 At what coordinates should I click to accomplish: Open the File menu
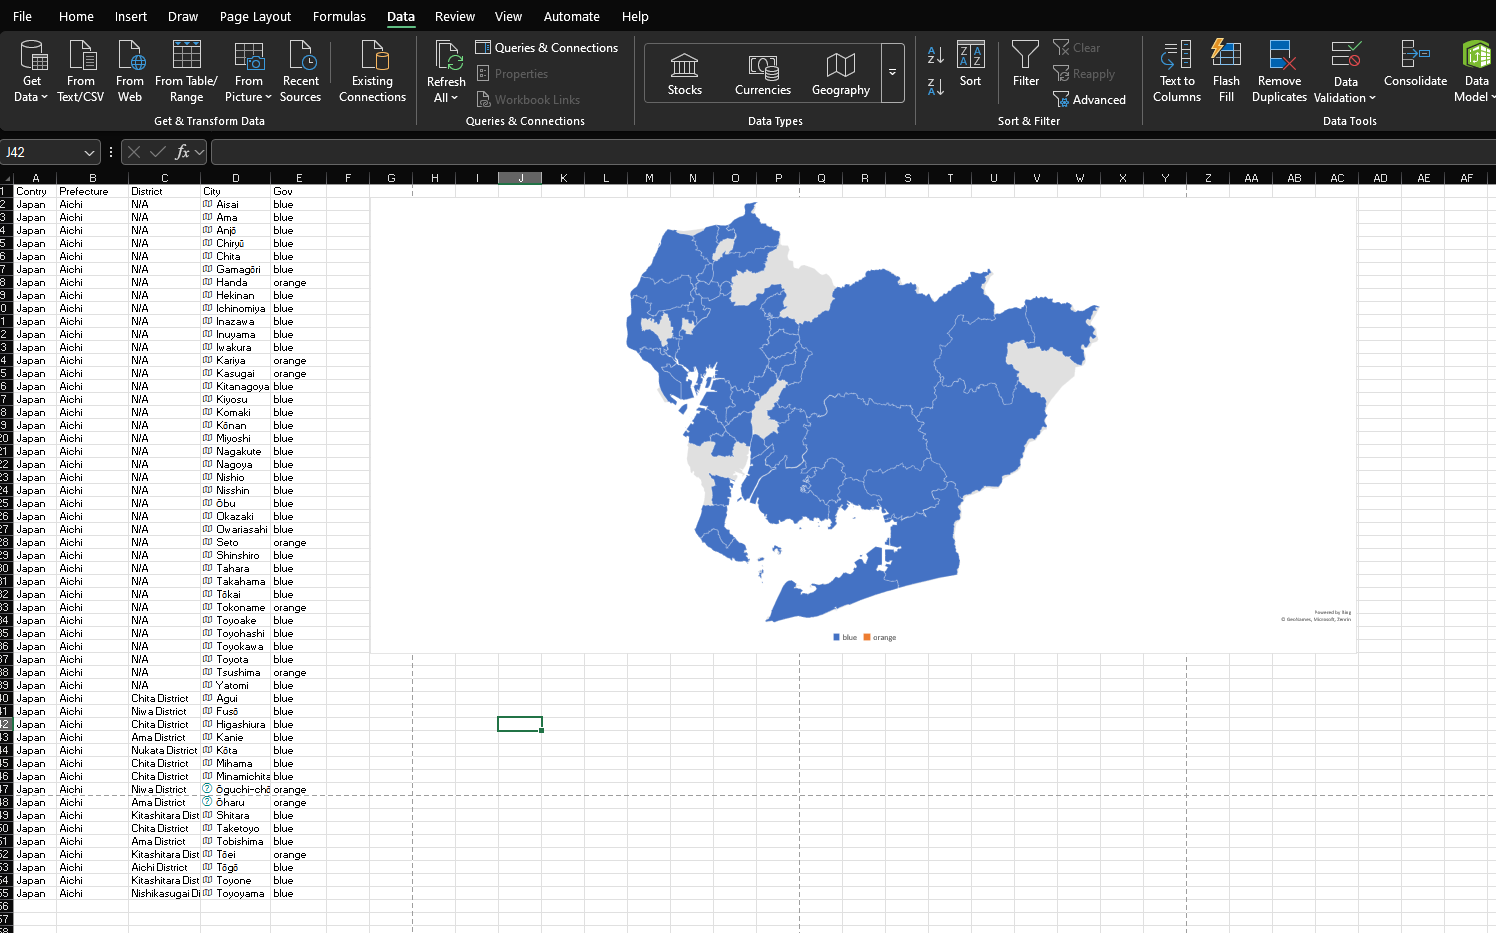(x=22, y=16)
